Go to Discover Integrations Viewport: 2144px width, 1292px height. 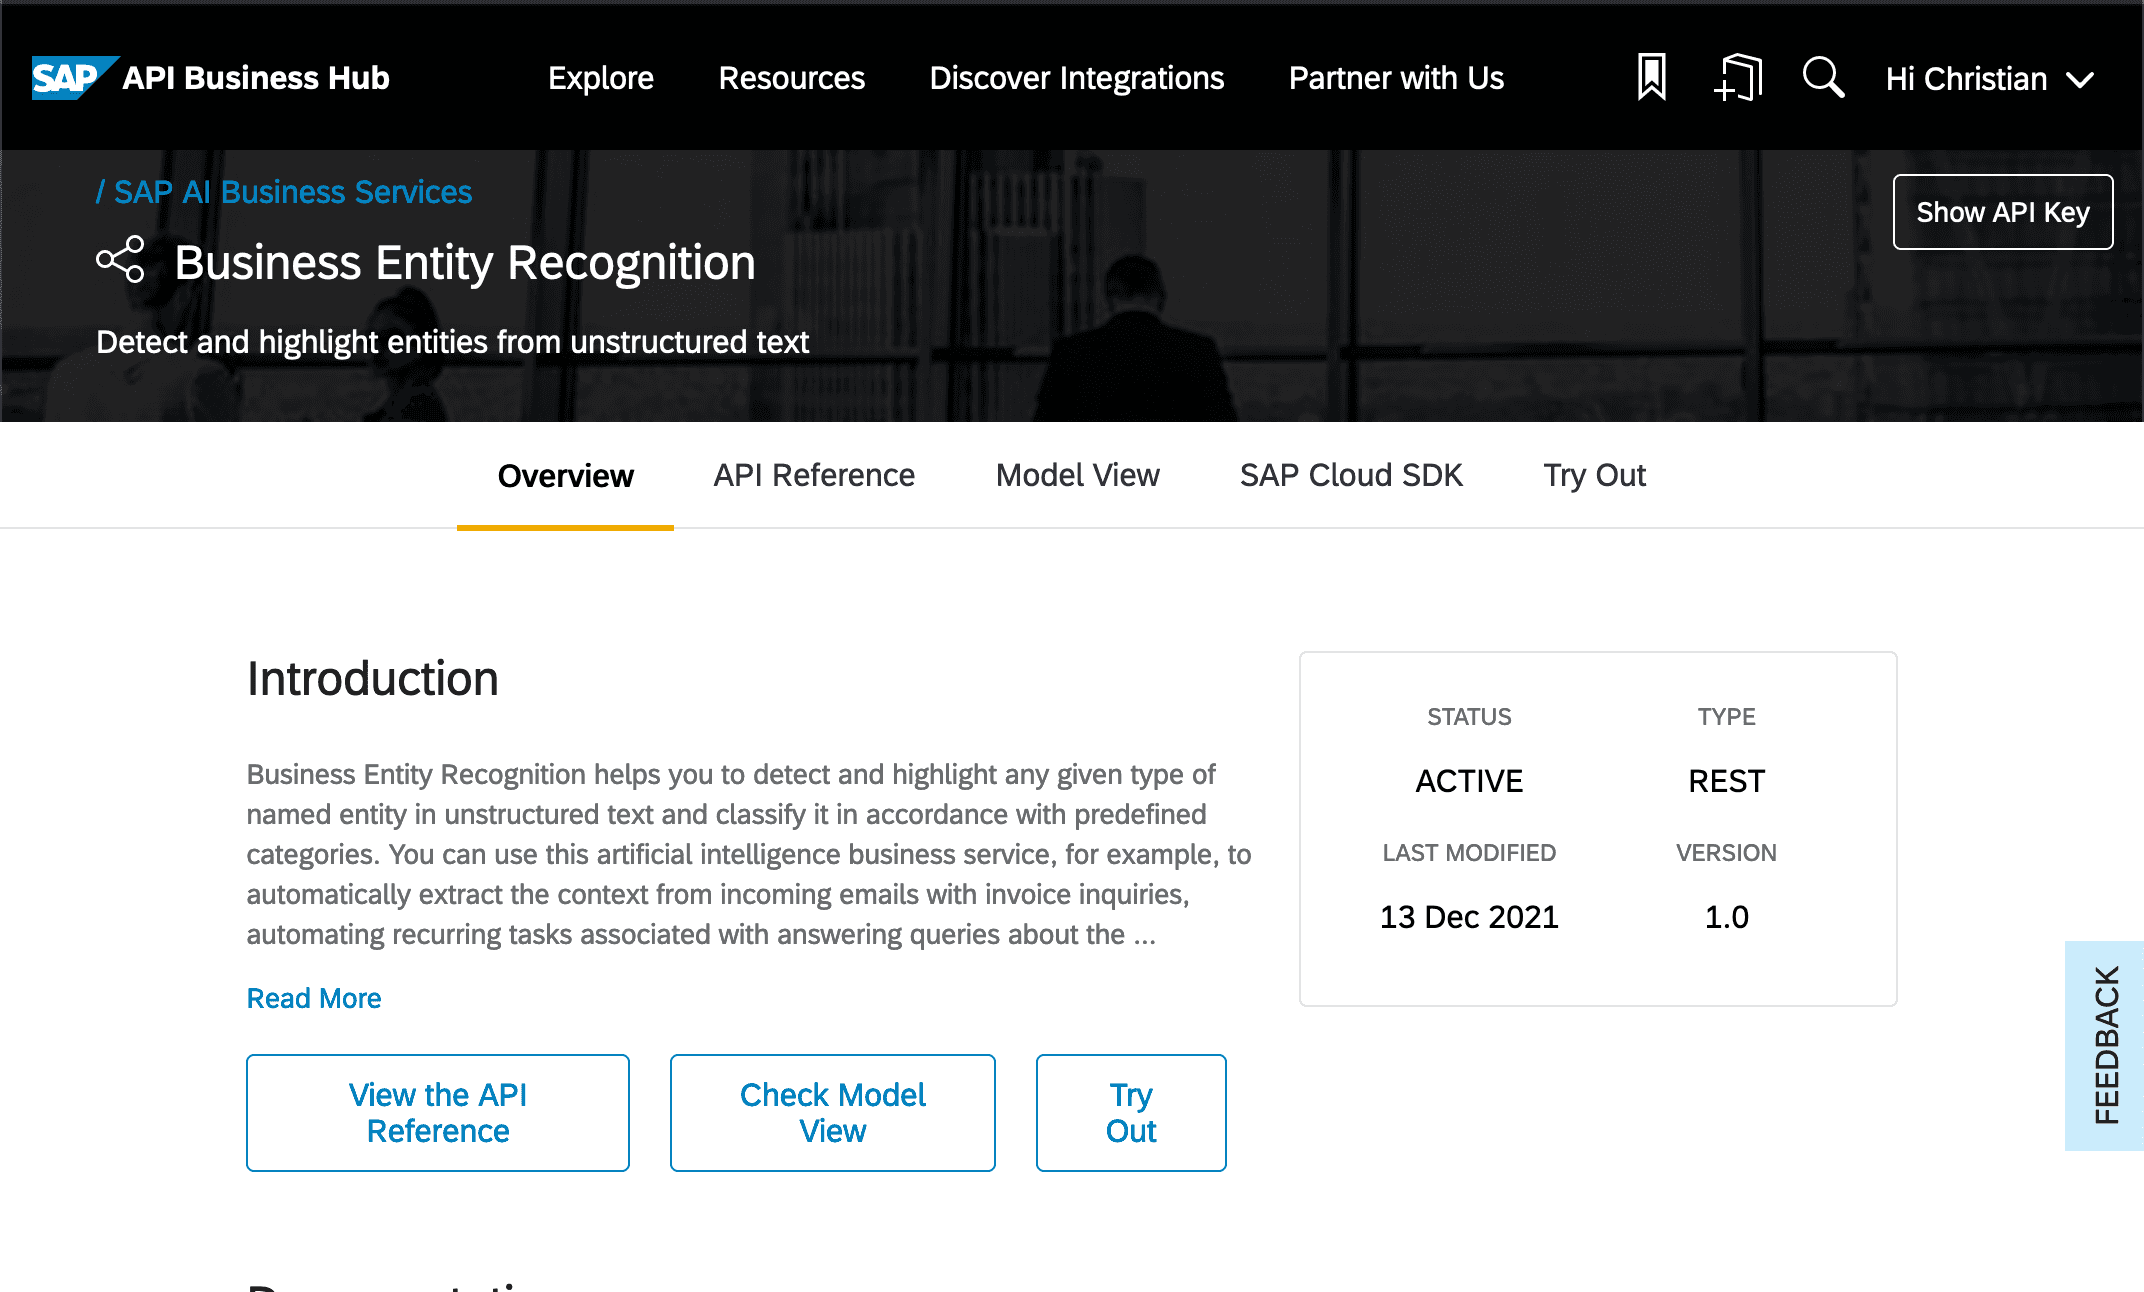coord(1076,78)
